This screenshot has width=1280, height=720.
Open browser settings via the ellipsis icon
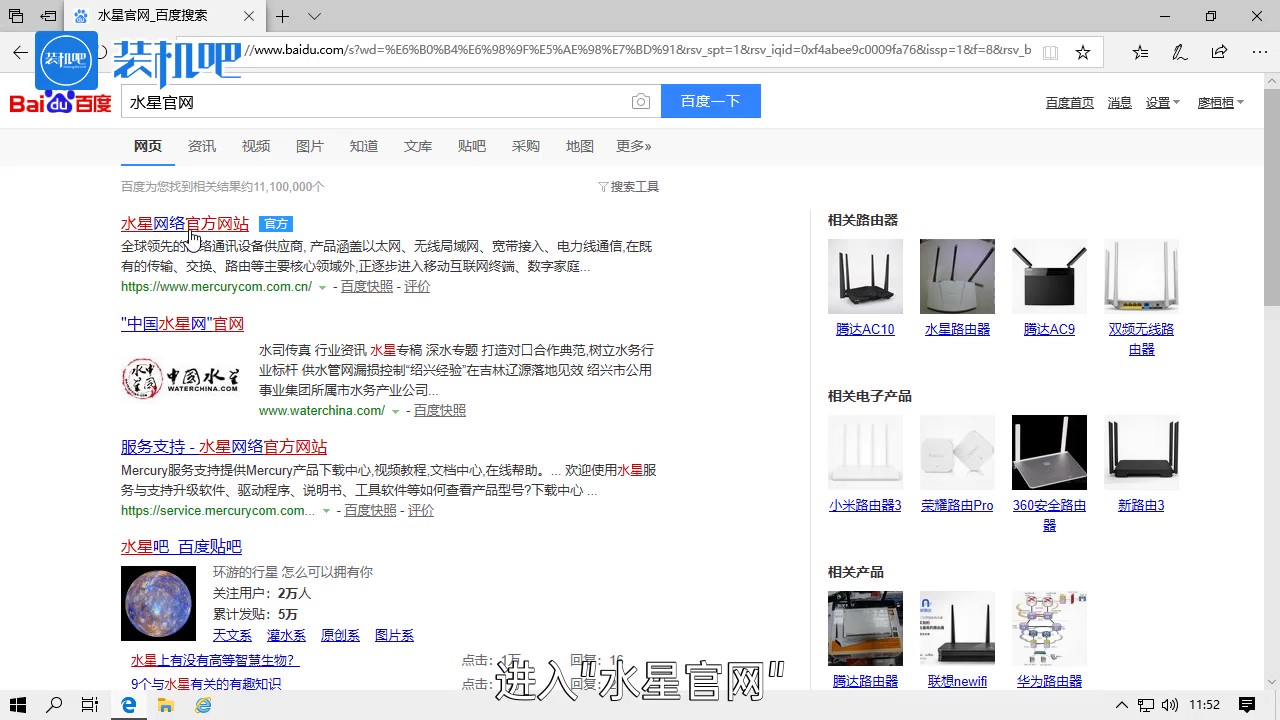click(x=1259, y=51)
